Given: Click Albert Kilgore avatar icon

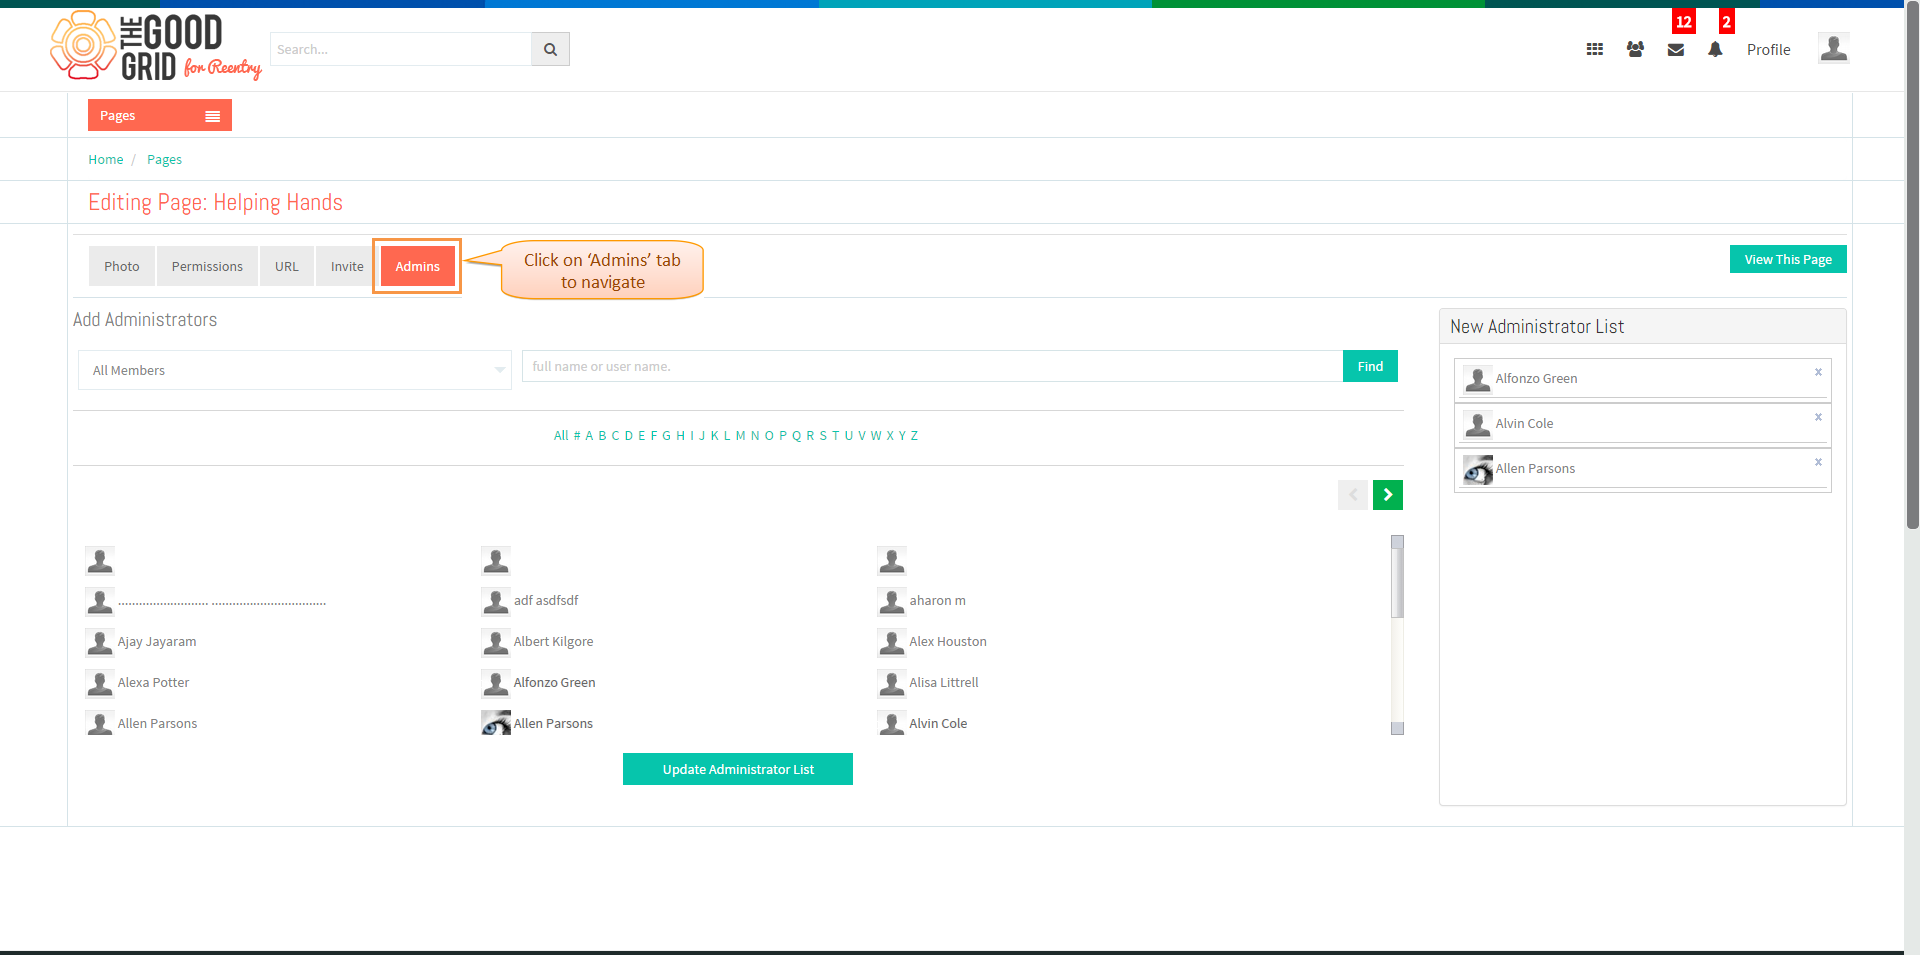Looking at the screenshot, I should tap(496, 641).
